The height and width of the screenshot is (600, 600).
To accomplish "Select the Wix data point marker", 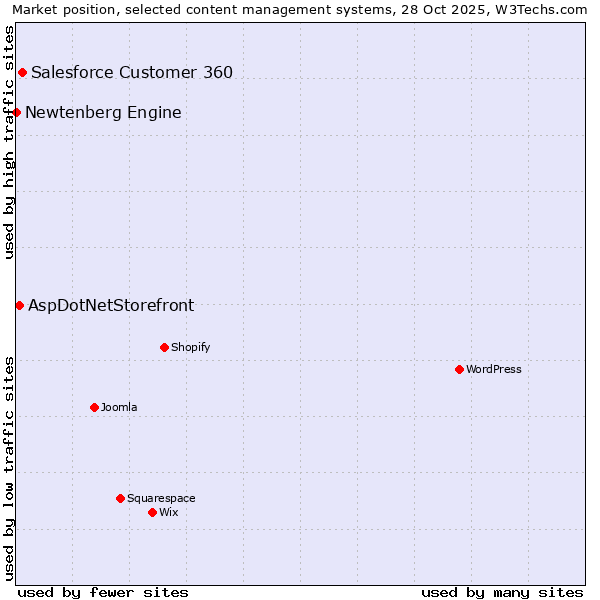I will click(152, 512).
